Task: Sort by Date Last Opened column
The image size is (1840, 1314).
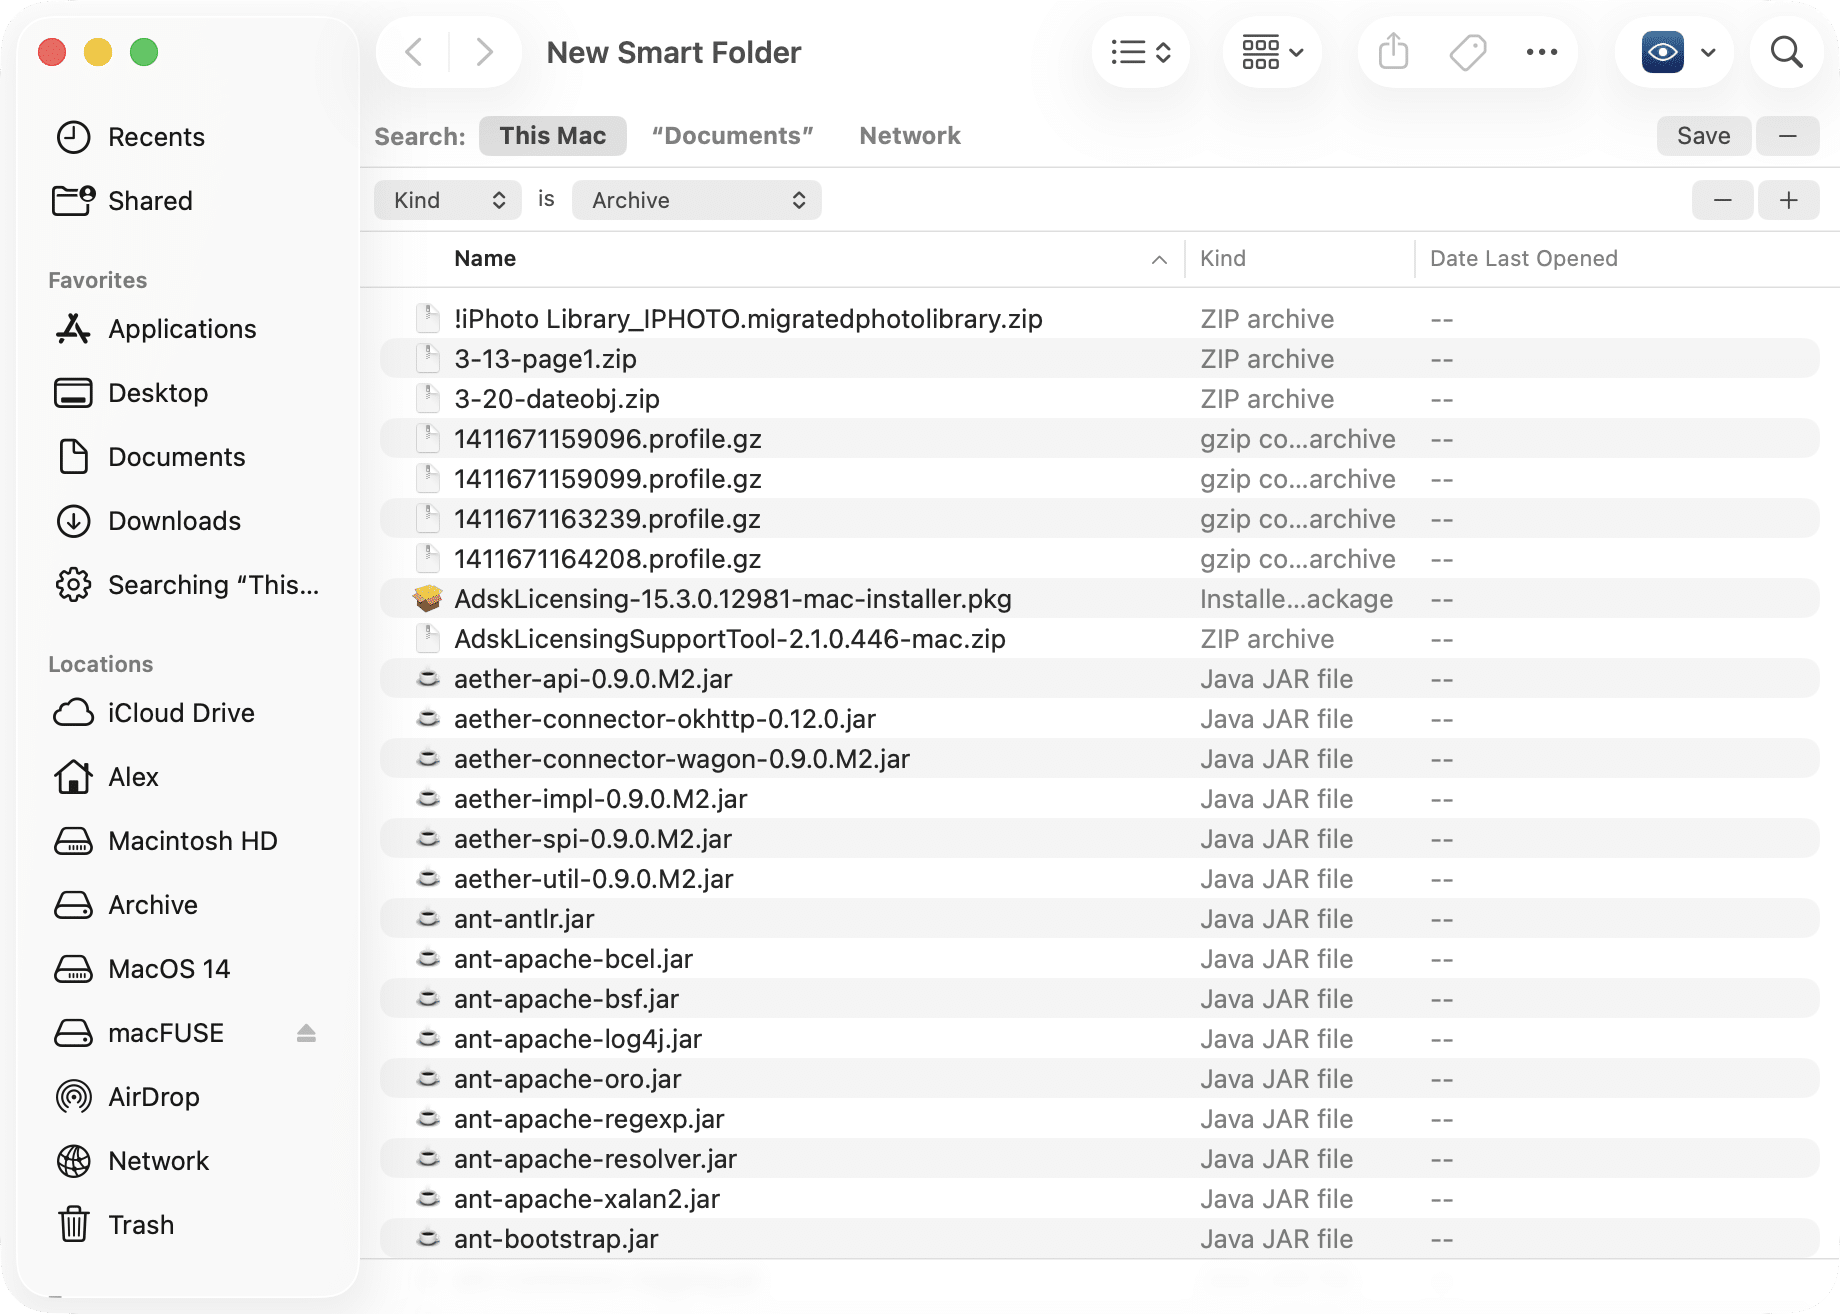Action: pos(1524,259)
